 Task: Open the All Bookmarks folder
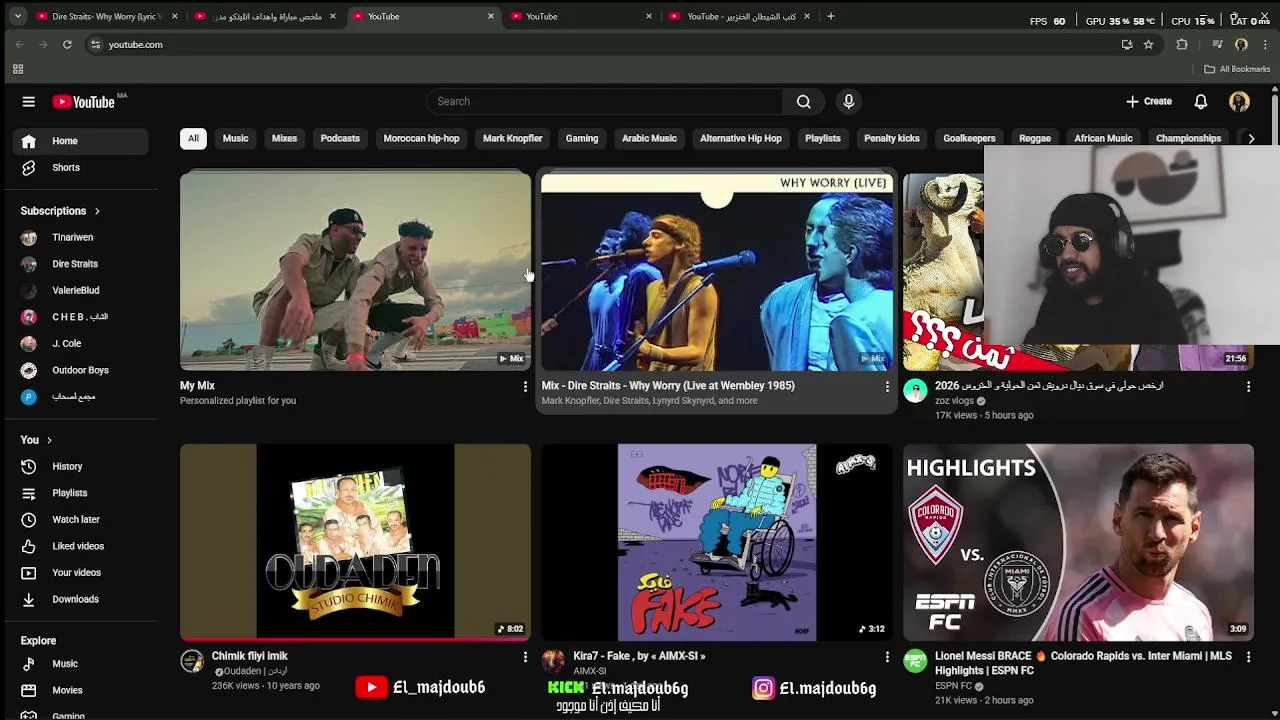coord(1237,69)
